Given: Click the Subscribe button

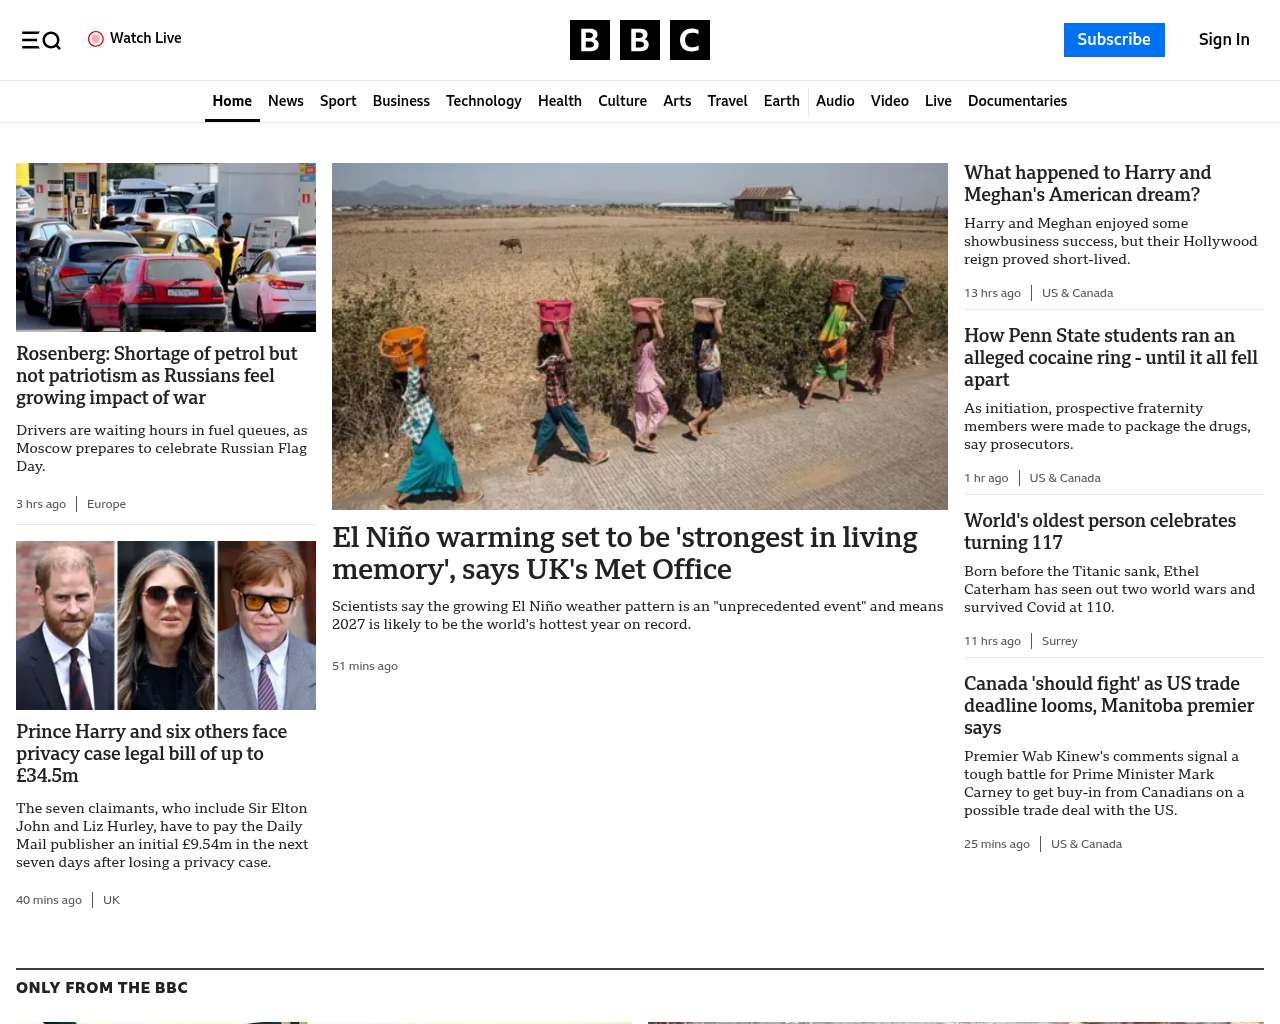Looking at the screenshot, I should tap(1114, 40).
